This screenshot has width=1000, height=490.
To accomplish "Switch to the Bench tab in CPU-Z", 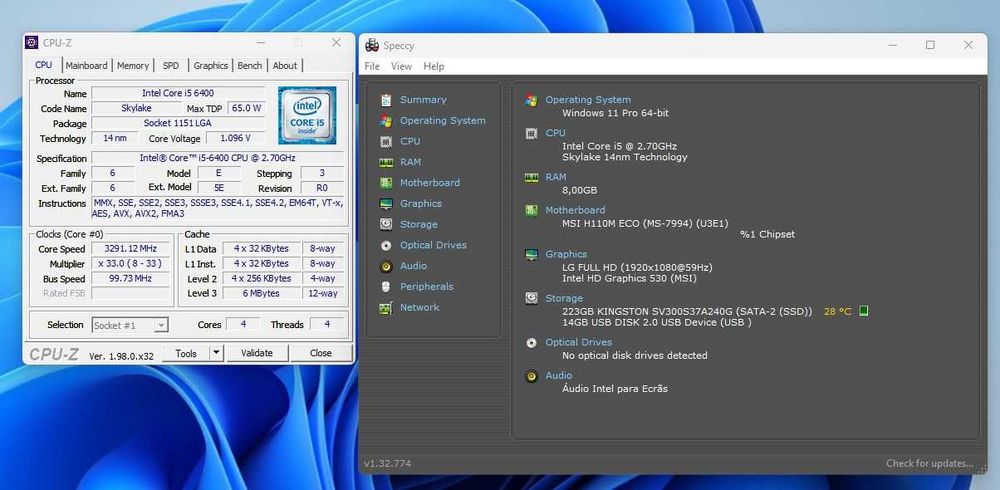I will click(x=249, y=65).
